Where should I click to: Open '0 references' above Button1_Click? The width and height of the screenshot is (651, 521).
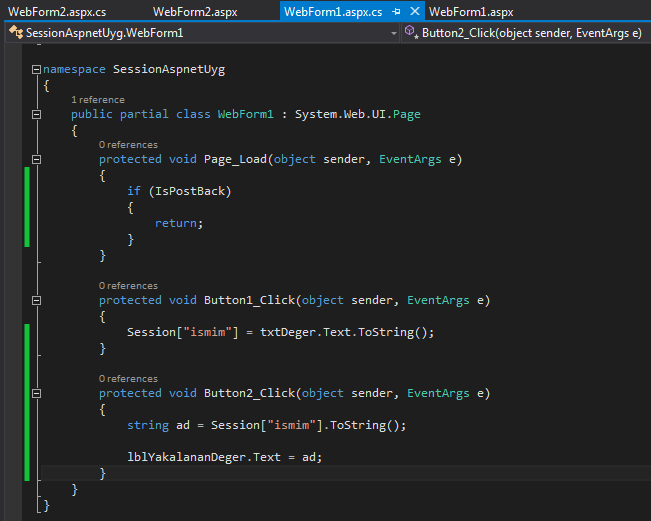click(x=128, y=286)
